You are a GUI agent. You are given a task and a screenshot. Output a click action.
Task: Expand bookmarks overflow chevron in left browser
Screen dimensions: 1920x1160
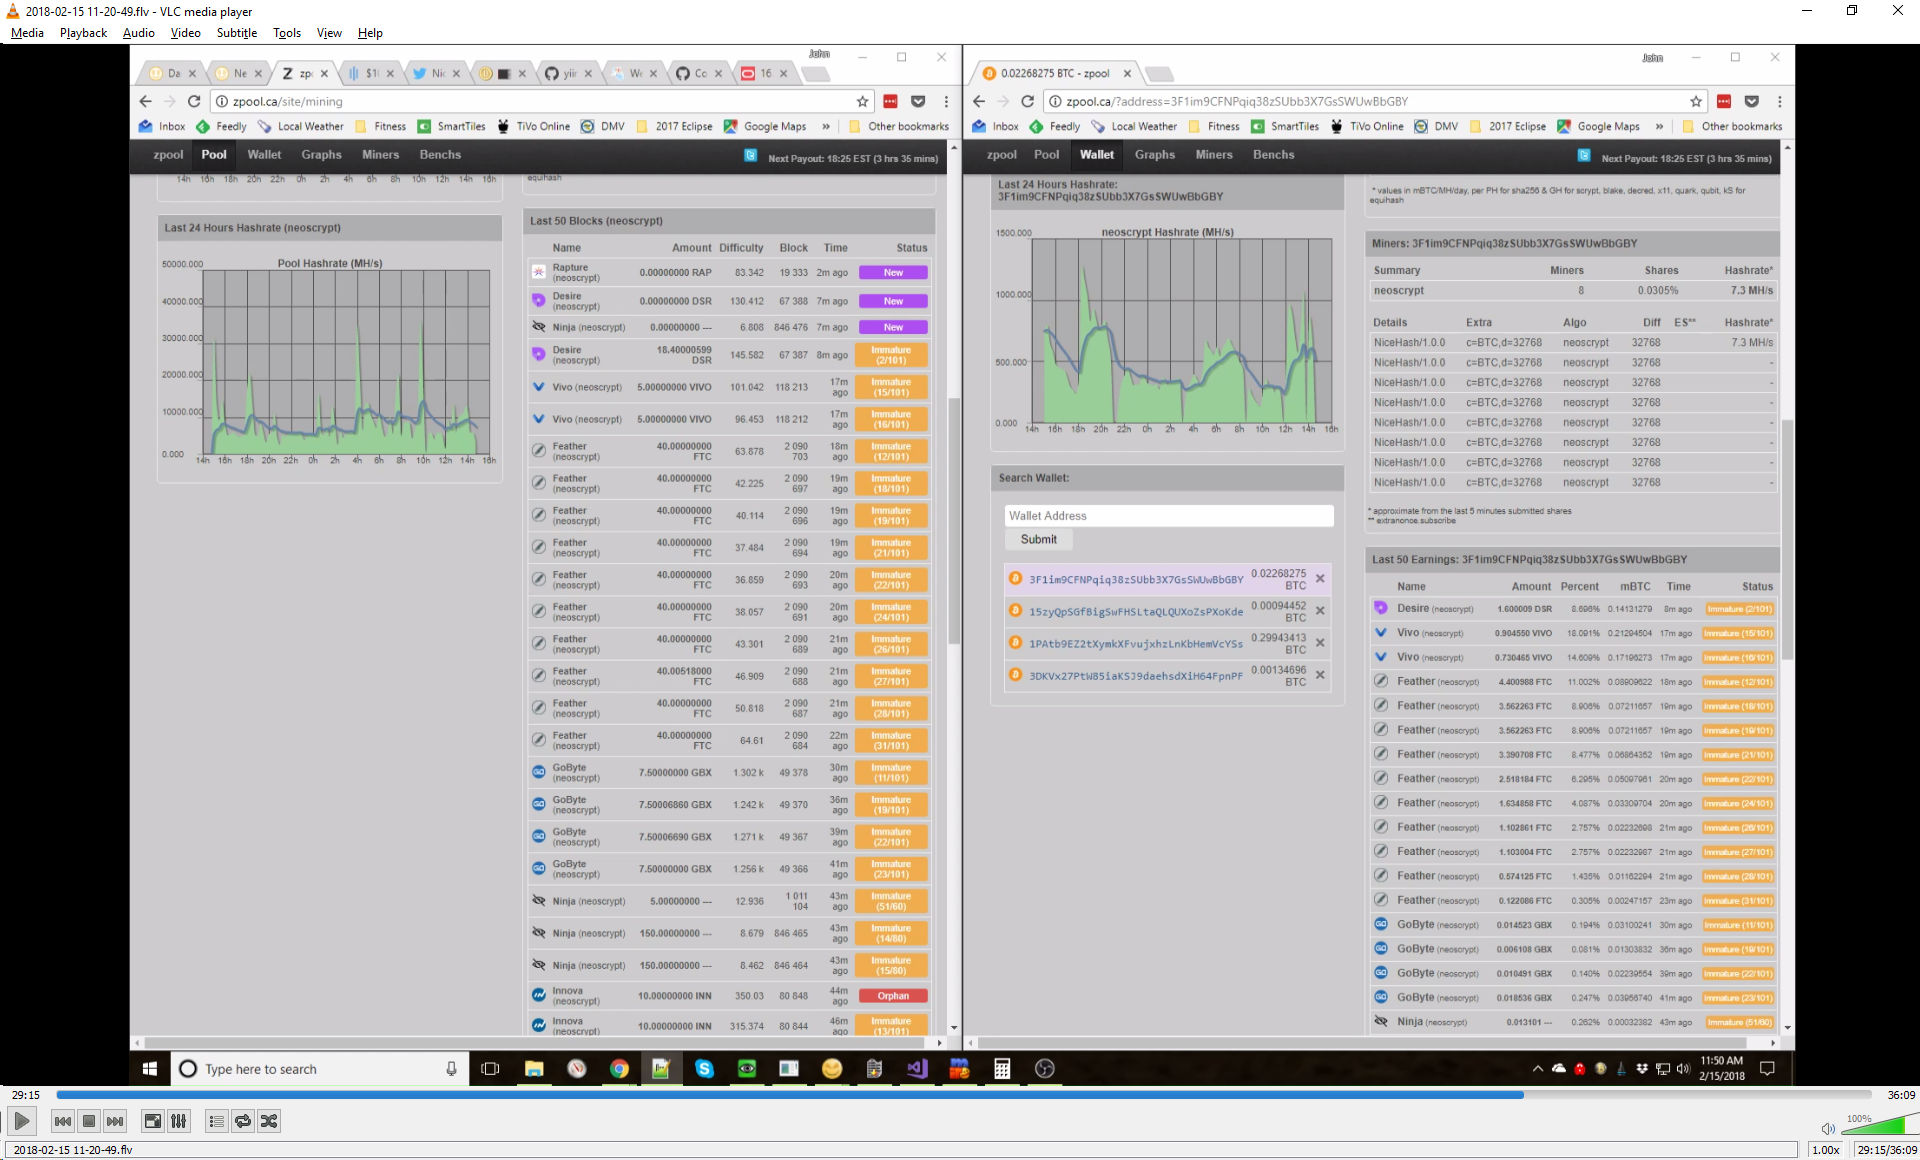[826, 127]
